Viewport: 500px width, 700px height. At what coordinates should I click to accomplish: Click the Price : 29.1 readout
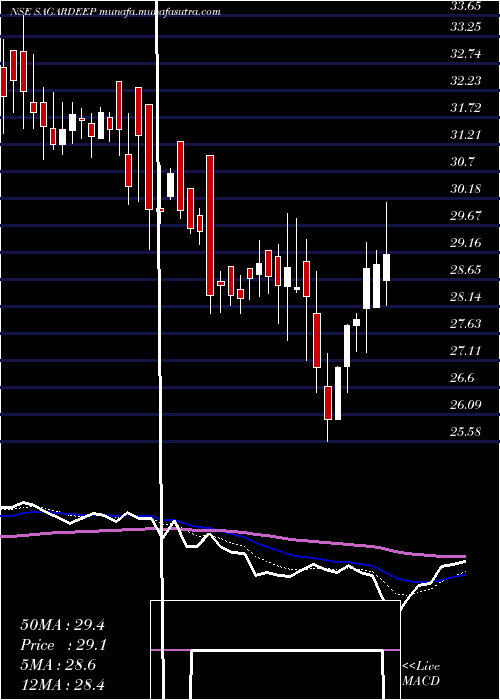(x=62, y=645)
